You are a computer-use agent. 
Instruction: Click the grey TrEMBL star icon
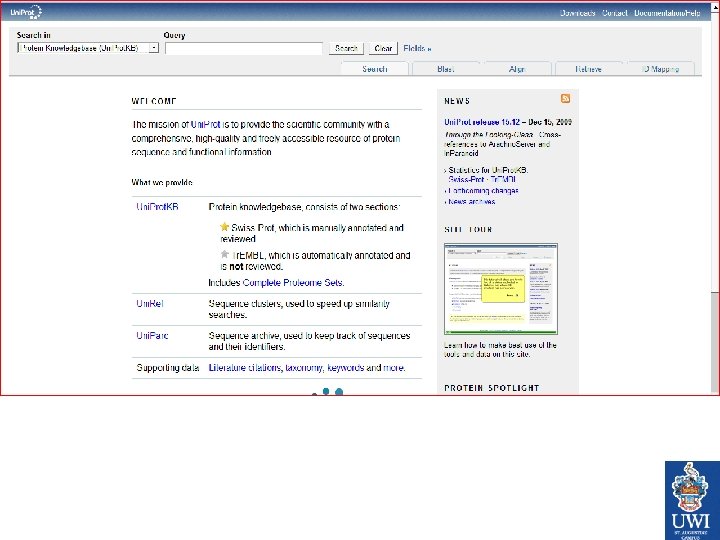(225, 254)
